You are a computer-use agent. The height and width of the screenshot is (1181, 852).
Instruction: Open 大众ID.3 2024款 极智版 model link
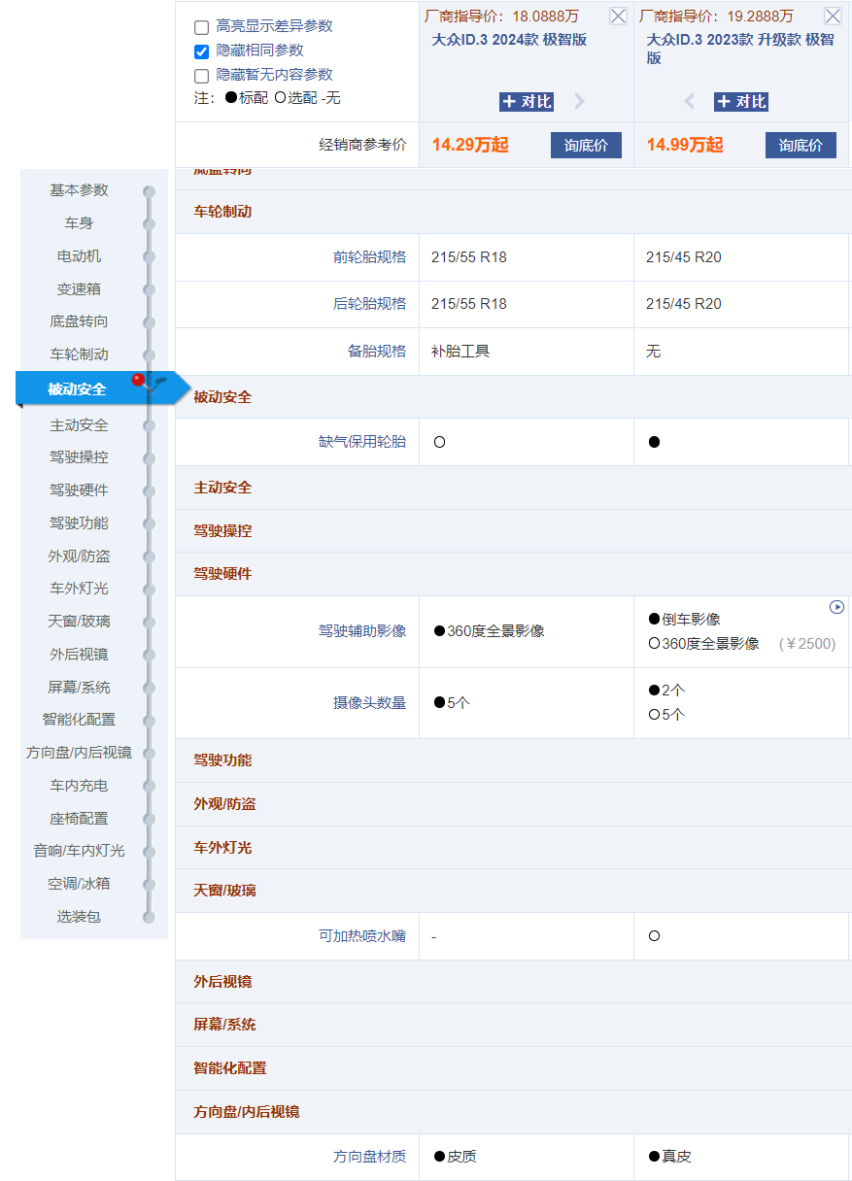point(509,40)
